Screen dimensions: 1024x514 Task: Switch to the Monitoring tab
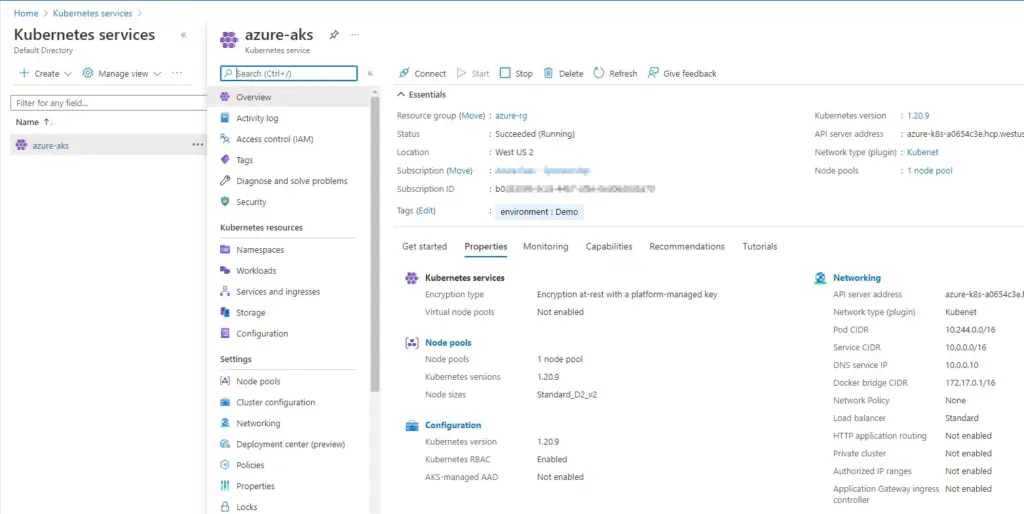[545, 246]
